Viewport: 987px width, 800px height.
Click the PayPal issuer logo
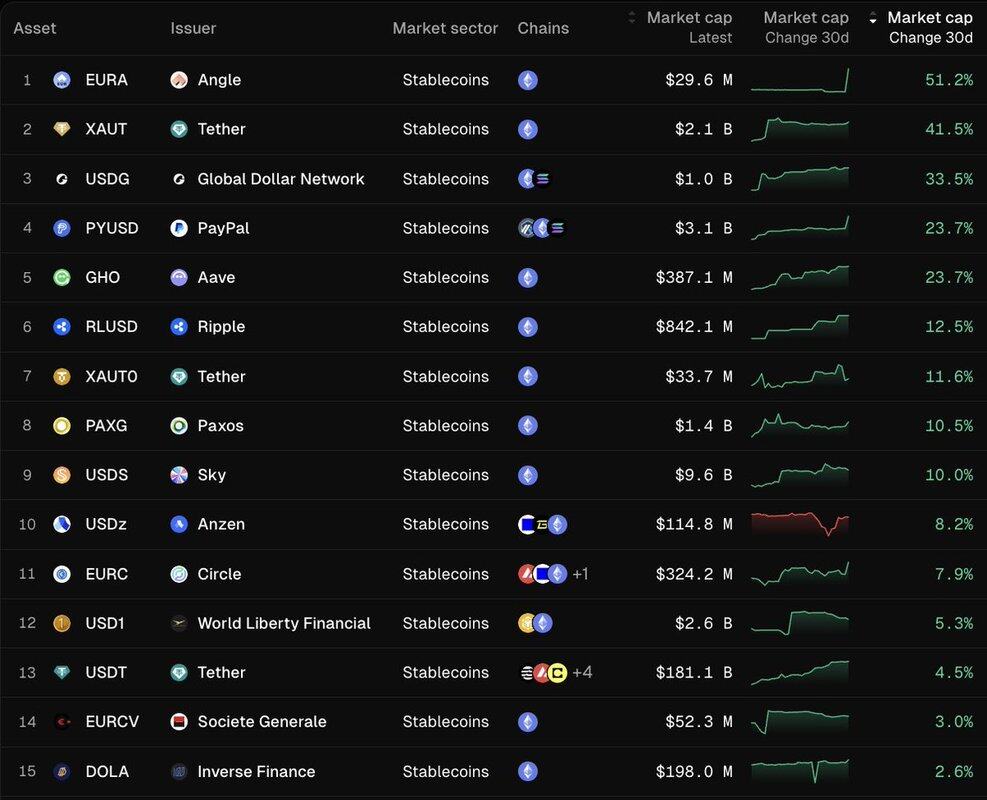pos(179,228)
